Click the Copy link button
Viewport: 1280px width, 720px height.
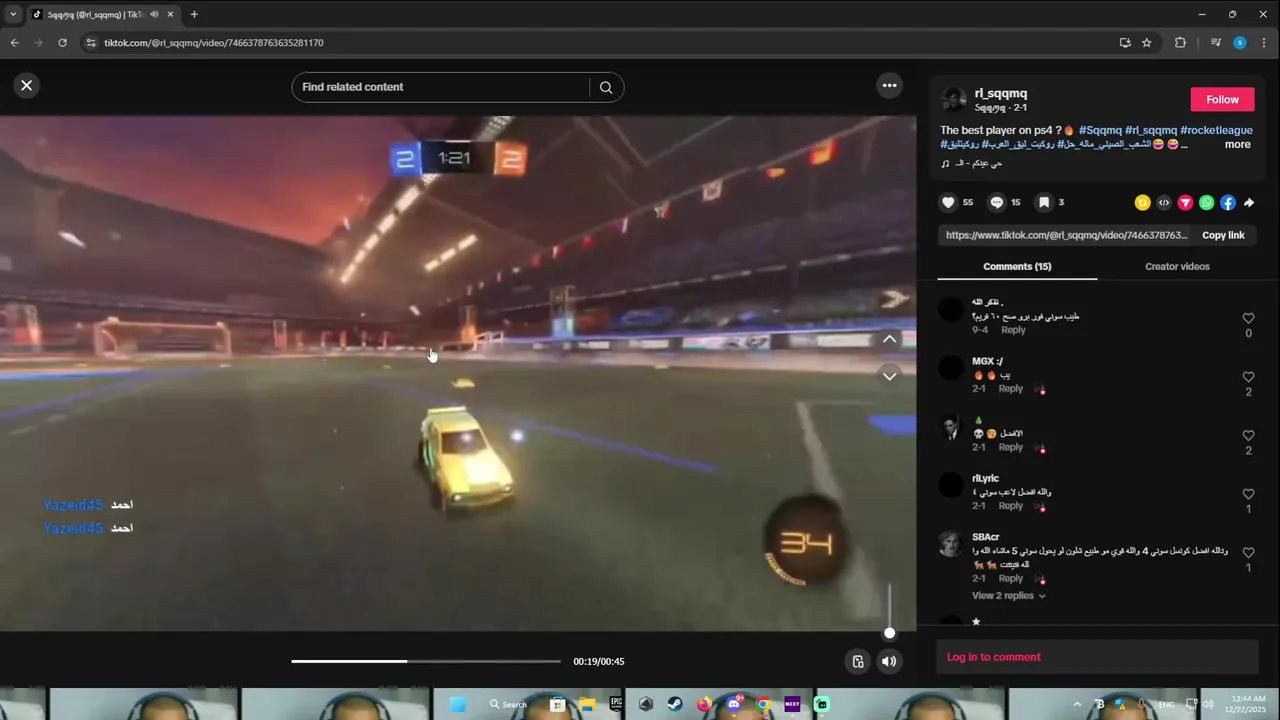click(1223, 235)
